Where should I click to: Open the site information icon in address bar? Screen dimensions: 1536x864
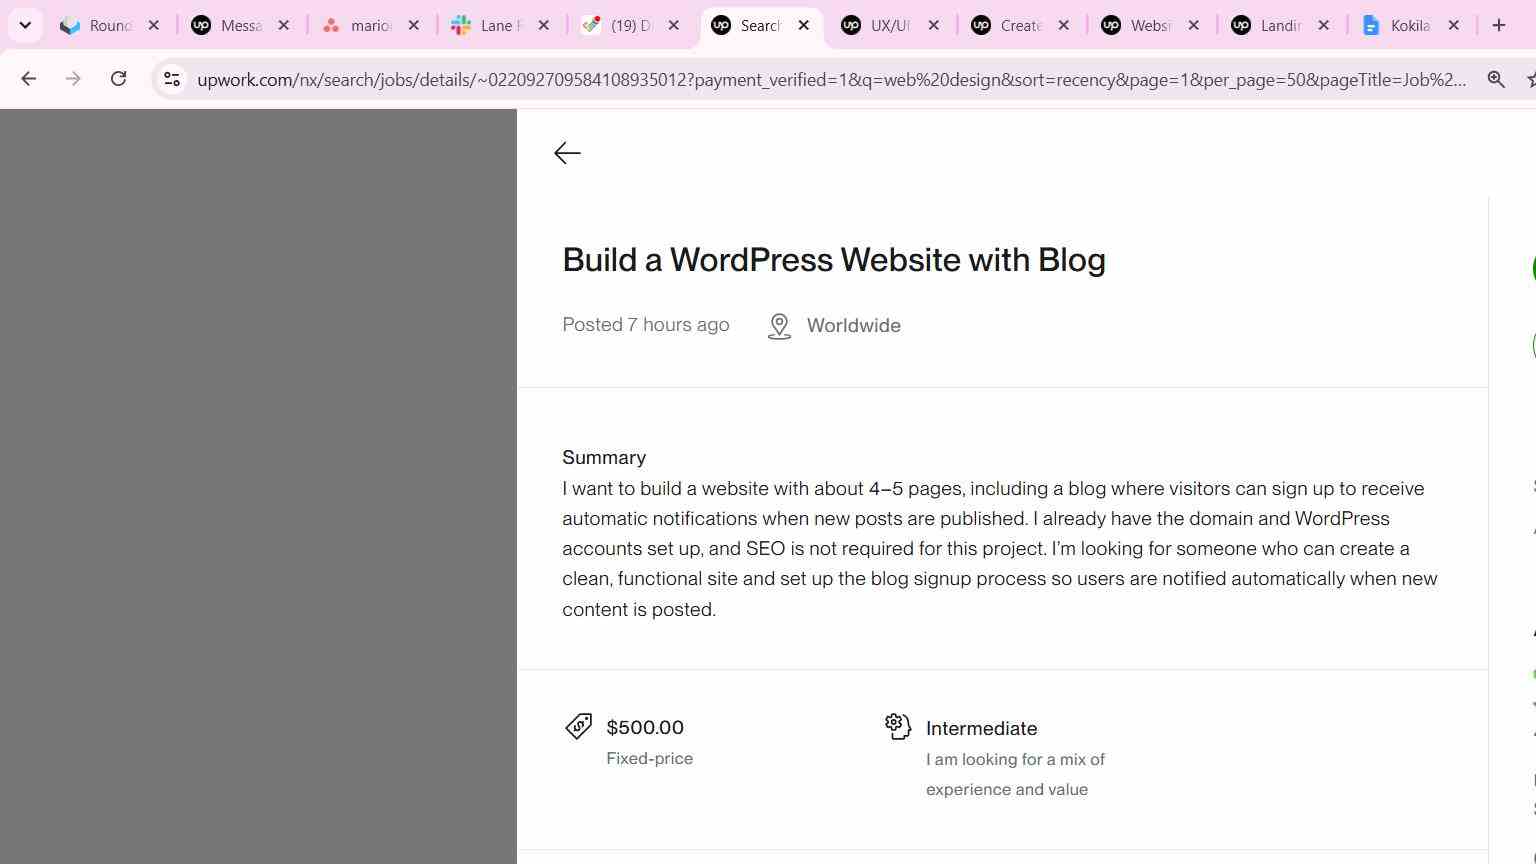point(171,79)
